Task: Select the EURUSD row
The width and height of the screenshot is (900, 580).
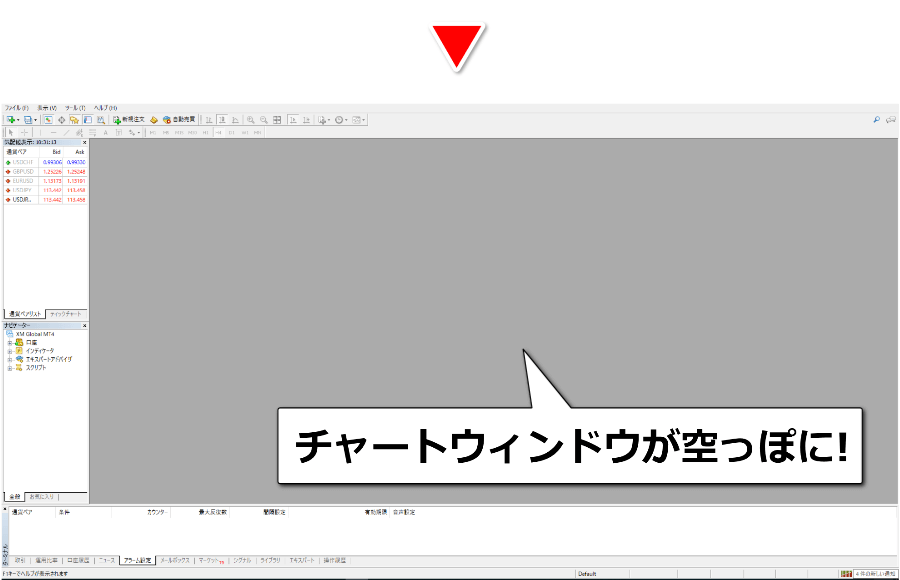Action: (x=45, y=181)
